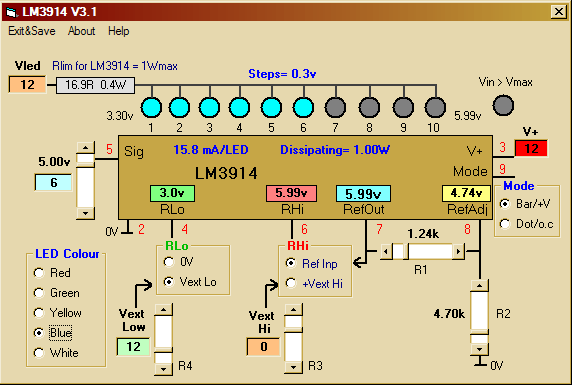Click the Vled value field showing 12
This screenshot has width=572, height=385.
click(x=27, y=85)
